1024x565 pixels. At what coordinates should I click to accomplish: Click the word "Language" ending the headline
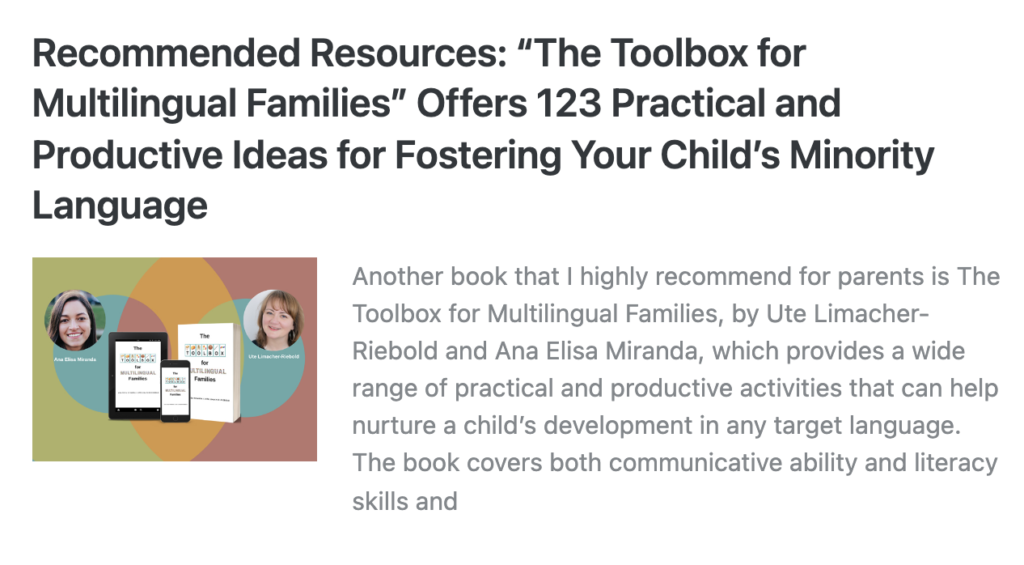pos(120,206)
